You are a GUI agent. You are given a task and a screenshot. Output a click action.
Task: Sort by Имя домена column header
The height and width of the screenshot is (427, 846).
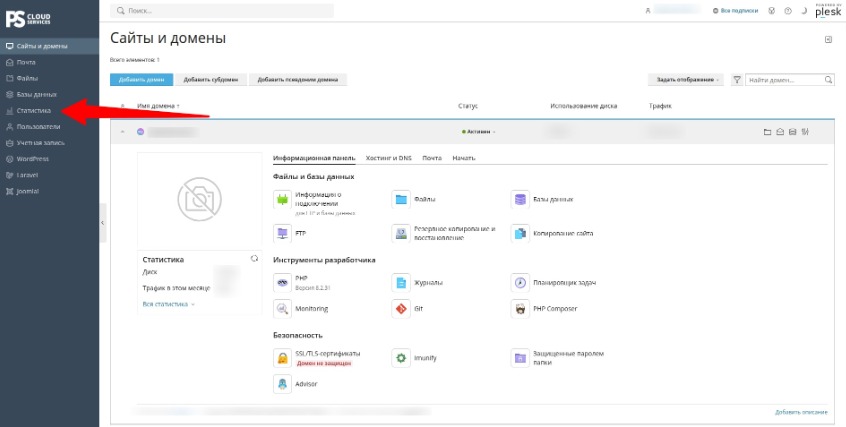coord(159,106)
